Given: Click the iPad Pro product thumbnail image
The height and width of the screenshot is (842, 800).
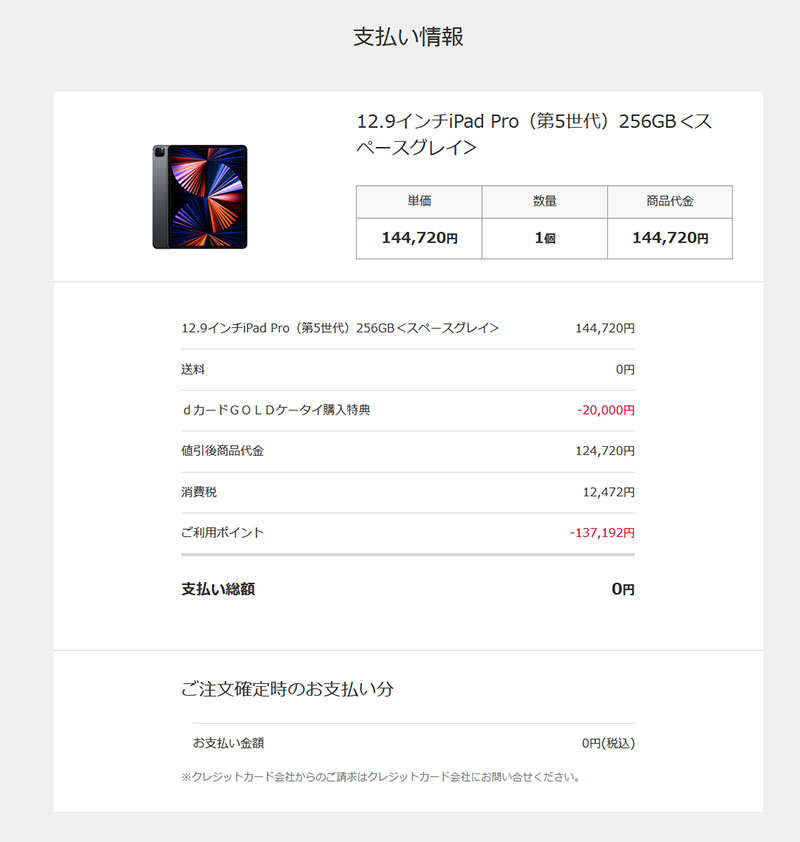Looking at the screenshot, I should pyautogui.click(x=200, y=197).
